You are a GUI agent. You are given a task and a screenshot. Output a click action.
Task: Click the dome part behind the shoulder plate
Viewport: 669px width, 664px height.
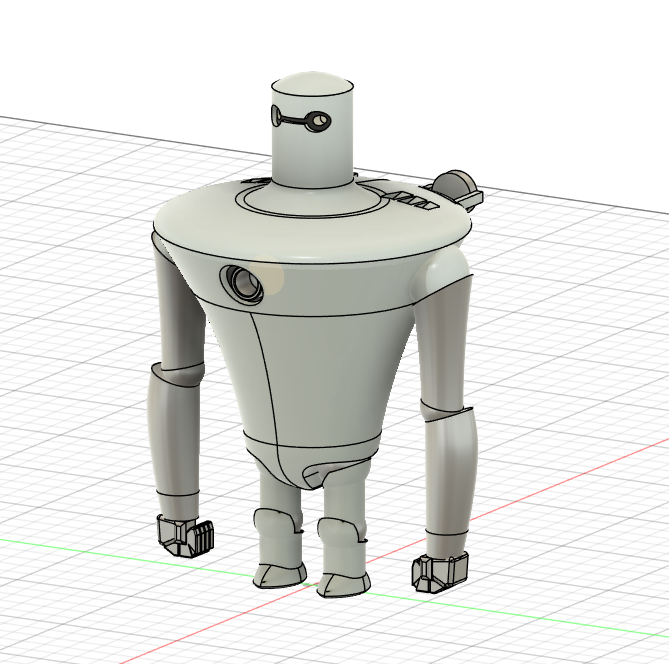coord(455,190)
